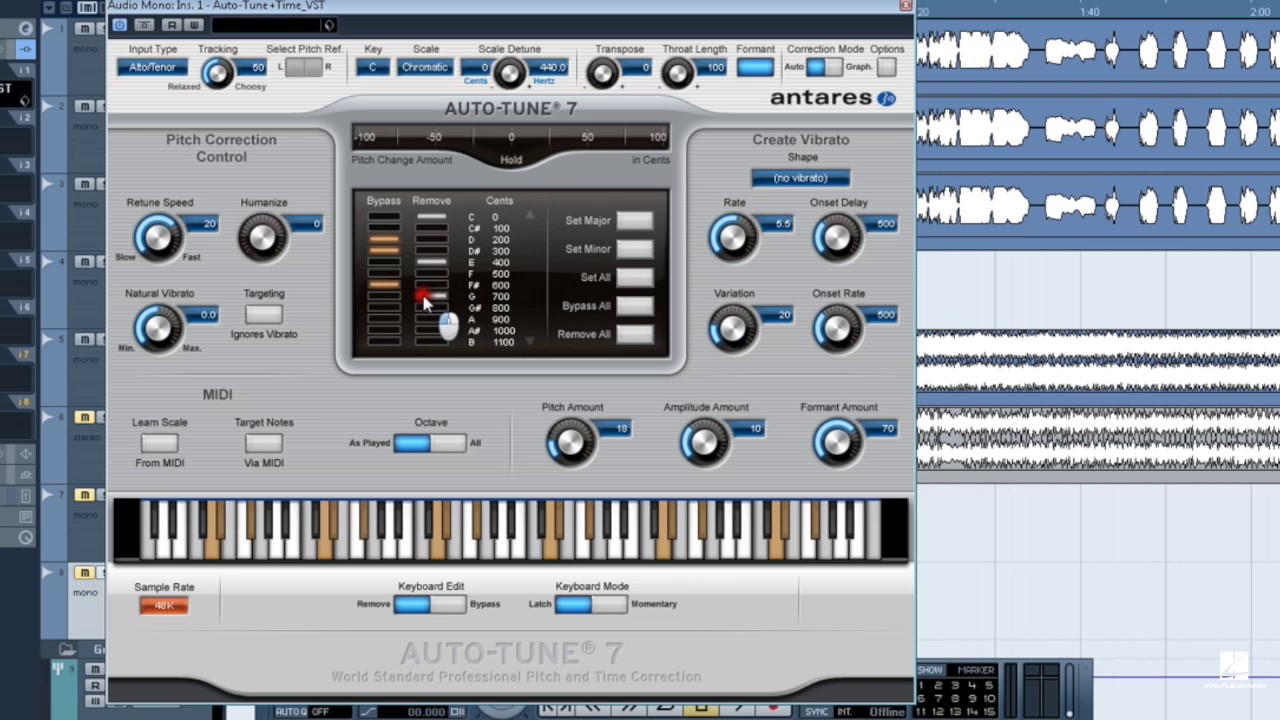Close the Auto-Tune plugin window
Screen dimensions: 1280x720
pyautogui.click(x=906, y=5)
